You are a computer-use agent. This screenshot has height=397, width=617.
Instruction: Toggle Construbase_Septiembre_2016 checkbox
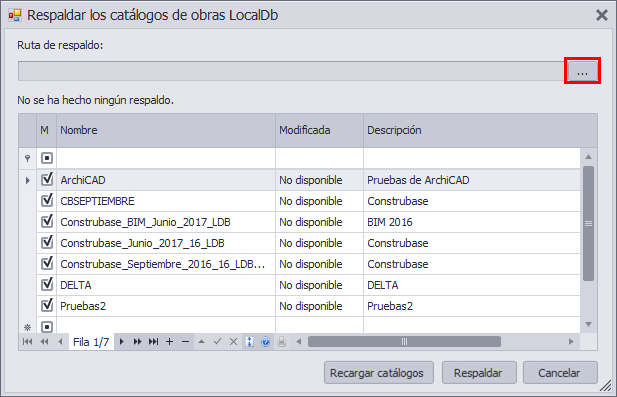(47, 263)
